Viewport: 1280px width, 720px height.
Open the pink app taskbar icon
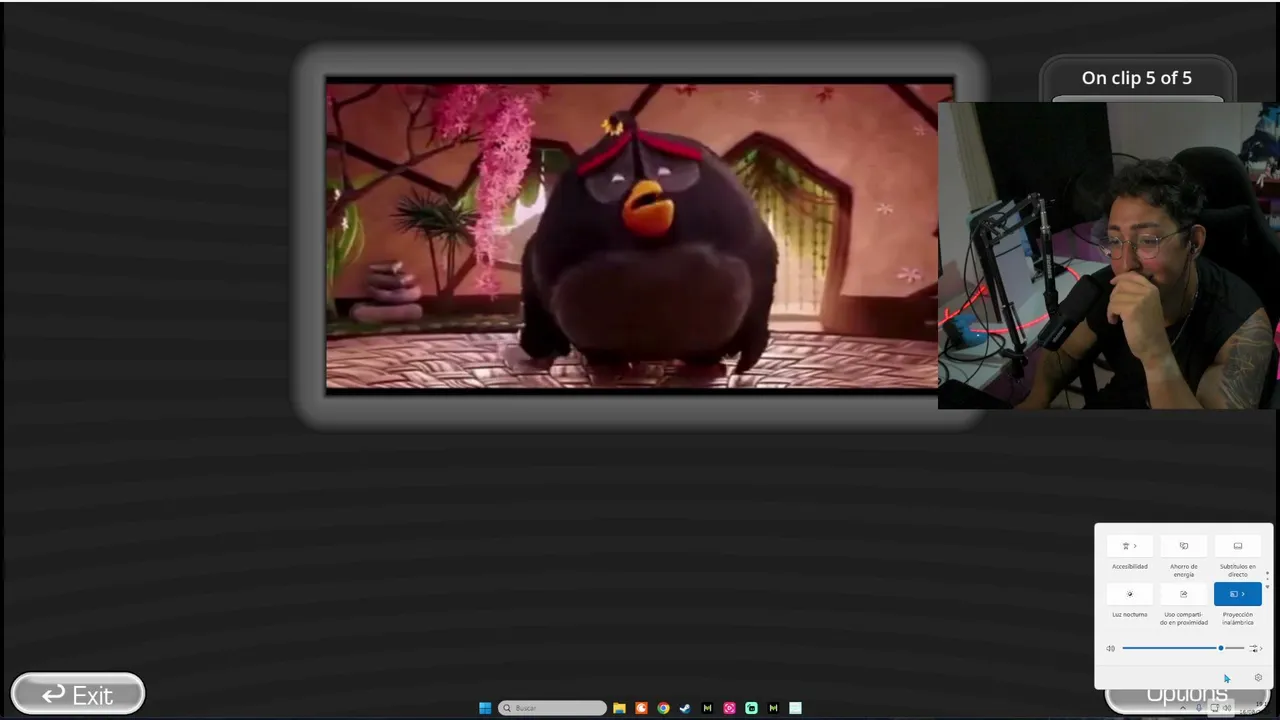729,708
